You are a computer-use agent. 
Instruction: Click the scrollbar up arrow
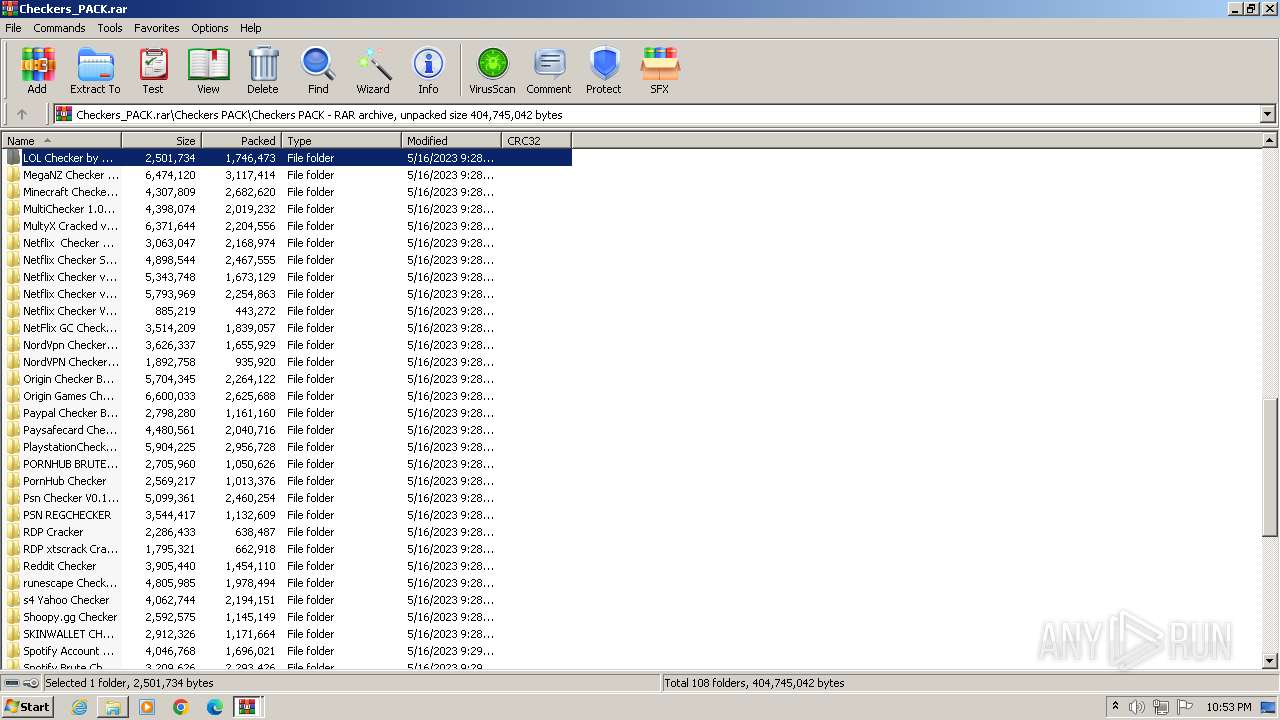click(1270, 141)
